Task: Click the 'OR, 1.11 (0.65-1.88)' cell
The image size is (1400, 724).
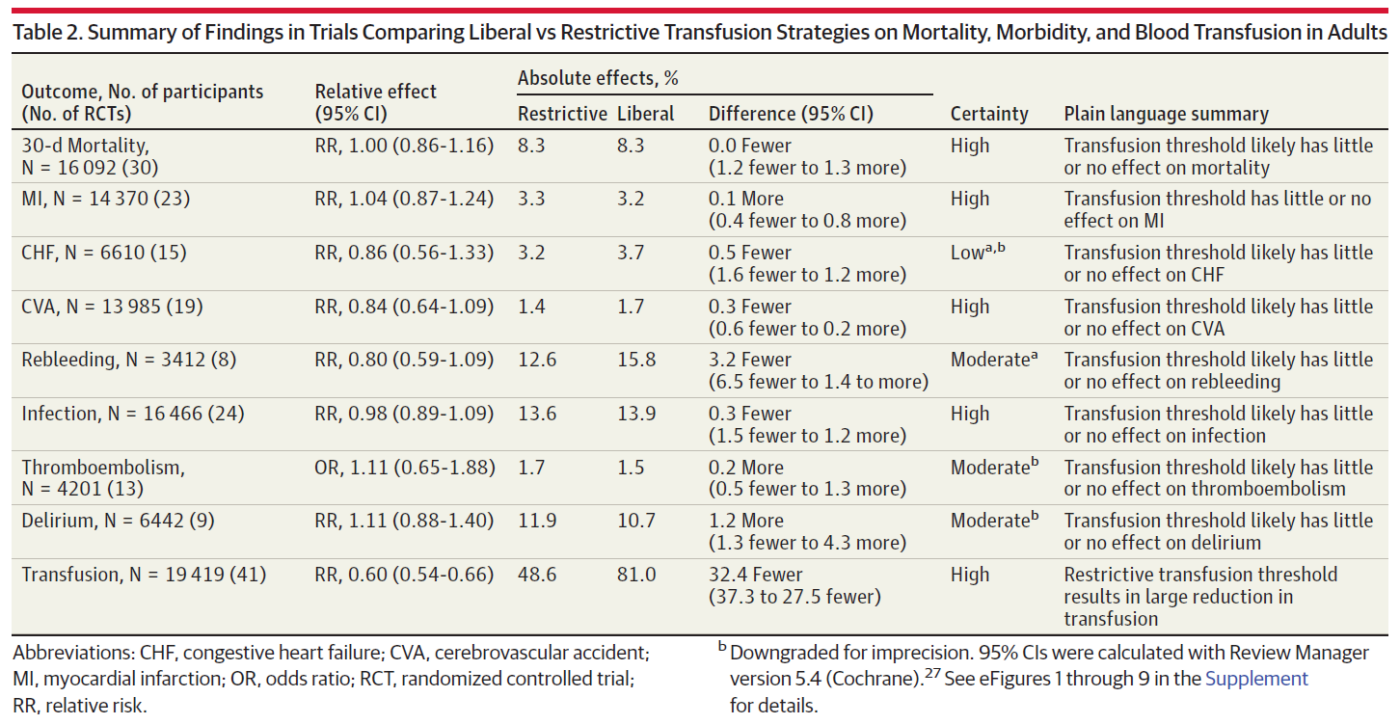Action: pos(404,467)
